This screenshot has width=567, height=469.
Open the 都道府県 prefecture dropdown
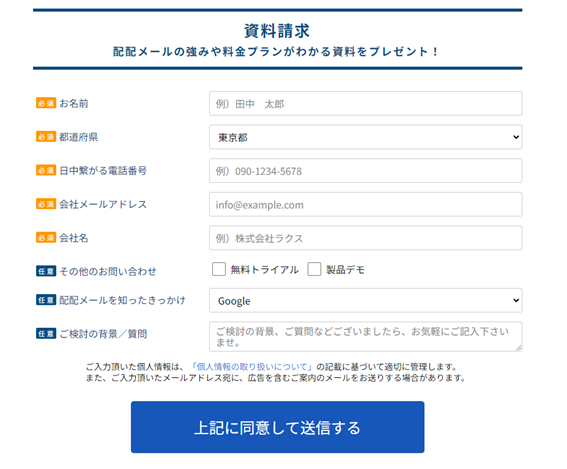point(365,137)
